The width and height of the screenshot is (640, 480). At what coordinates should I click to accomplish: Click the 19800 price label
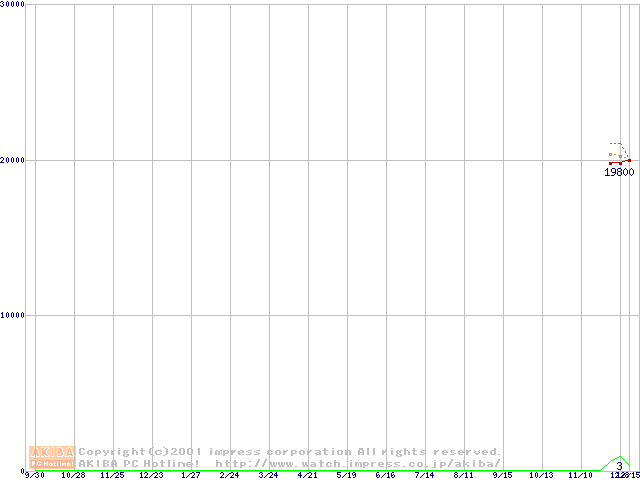coord(619,172)
